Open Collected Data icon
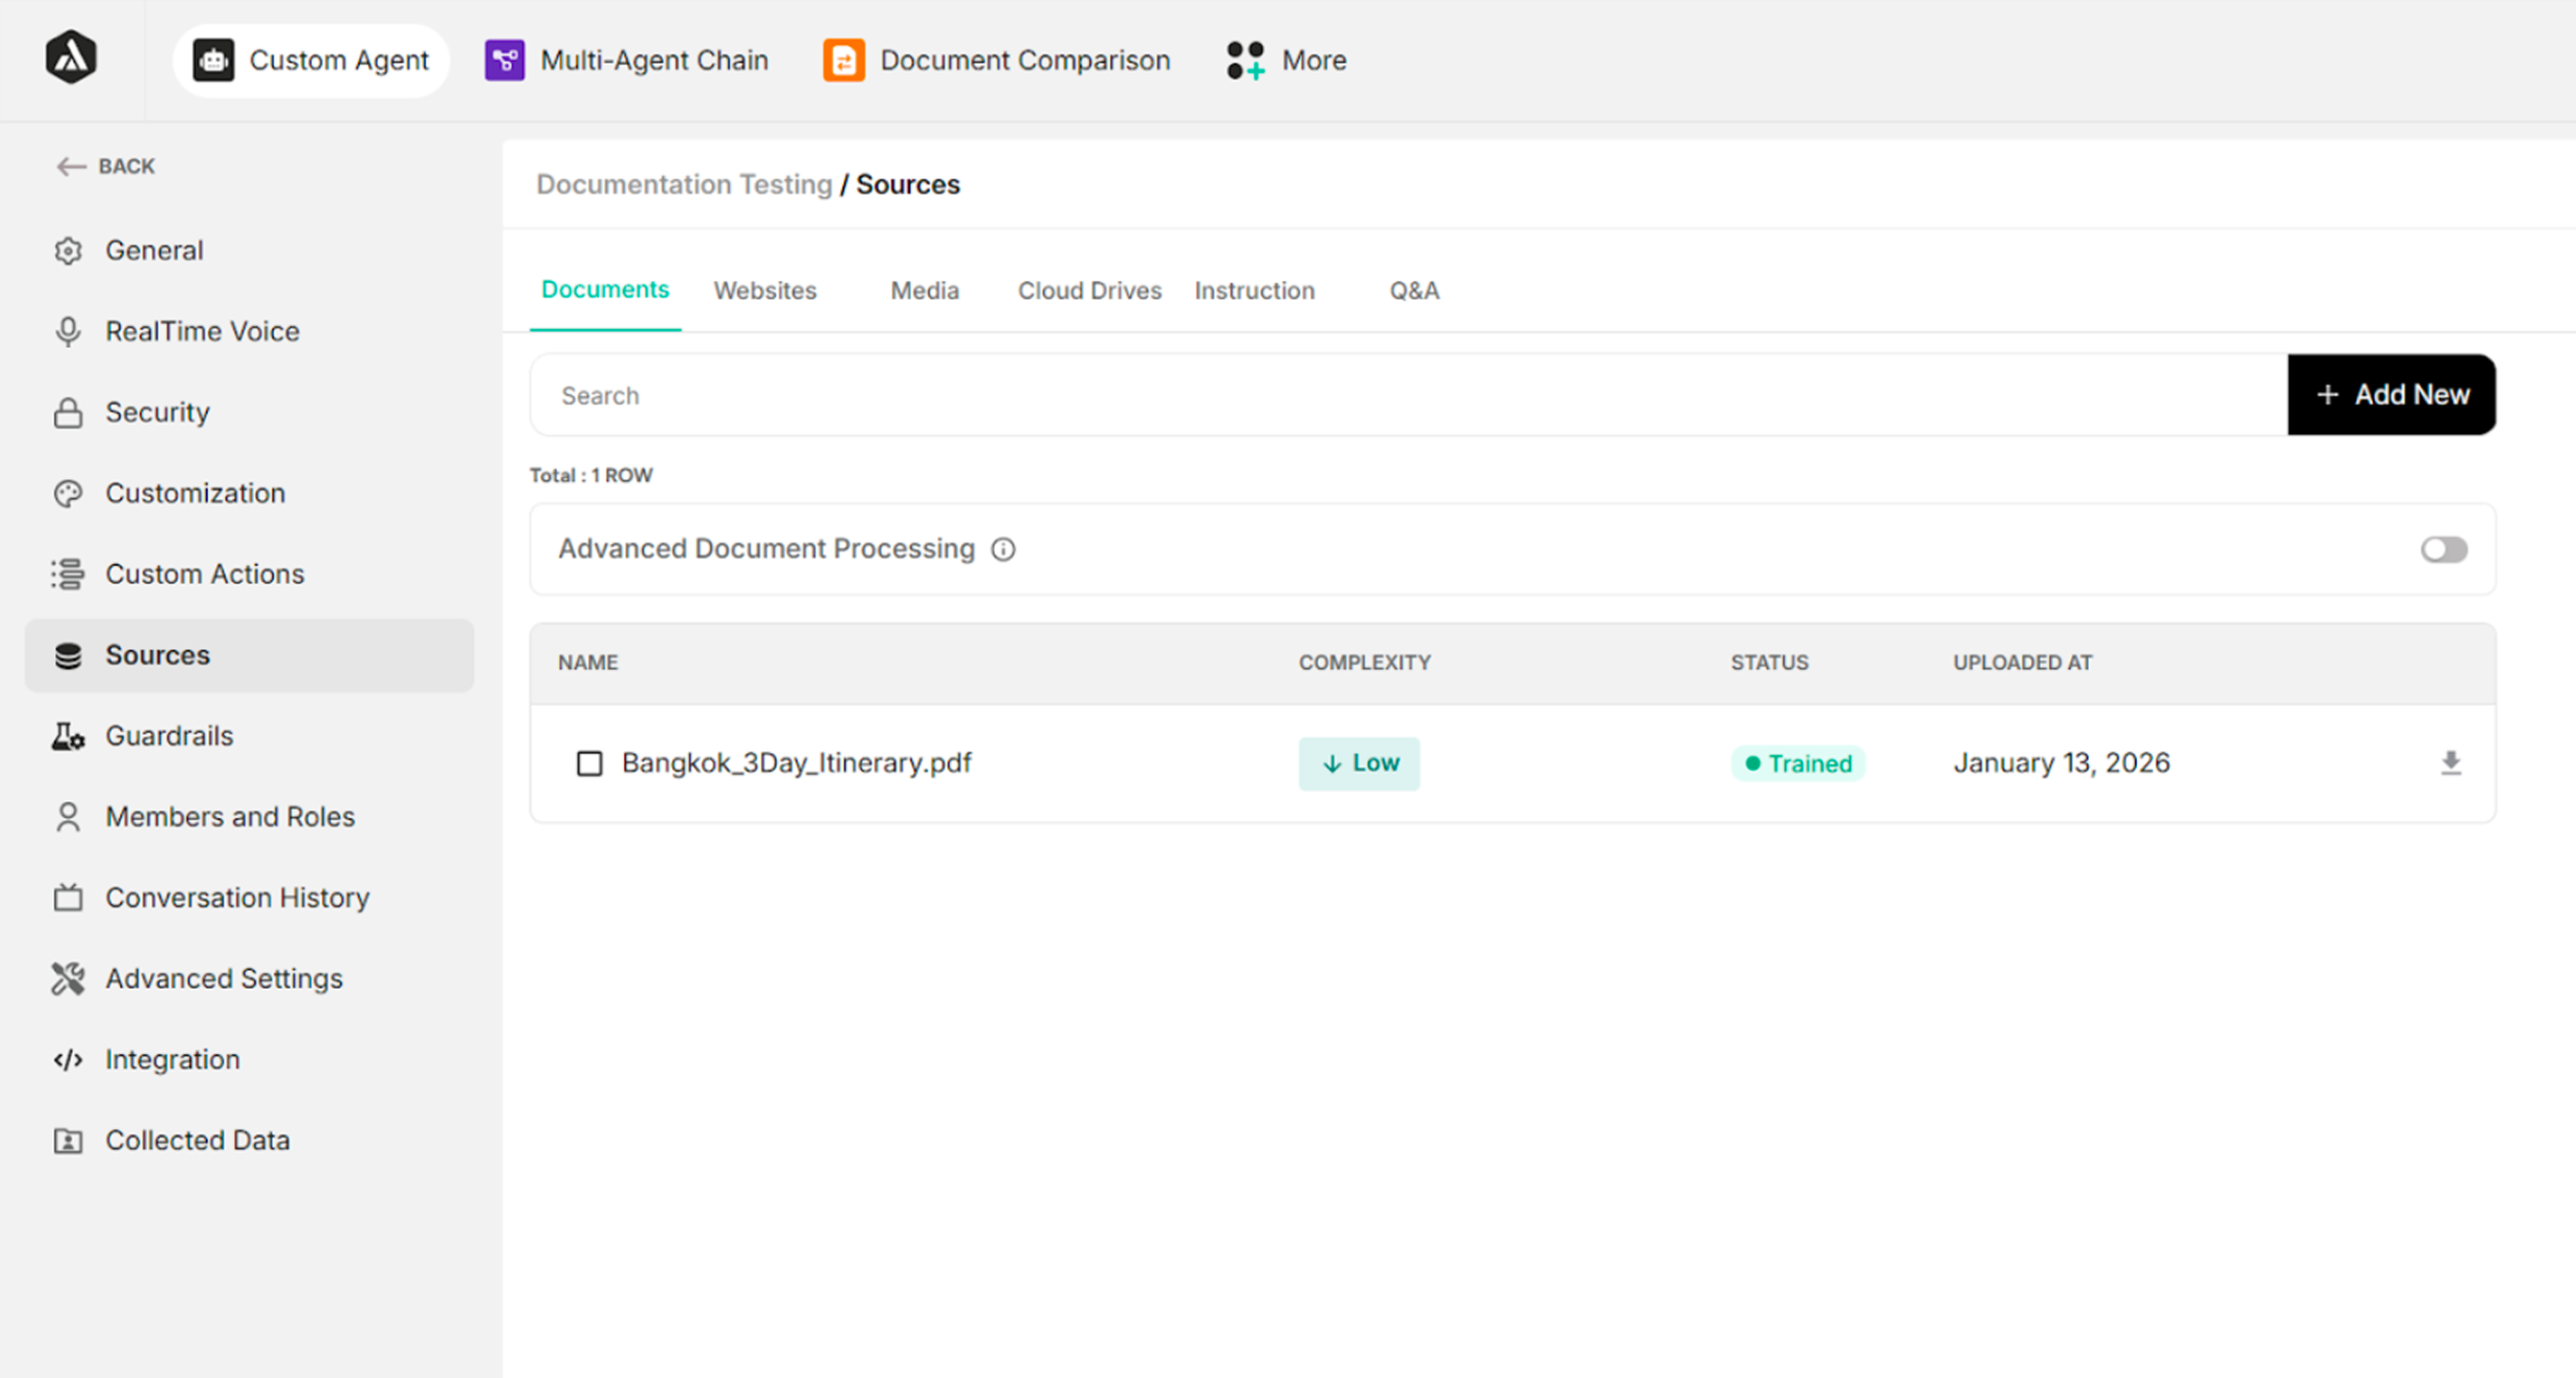 pos(68,1141)
